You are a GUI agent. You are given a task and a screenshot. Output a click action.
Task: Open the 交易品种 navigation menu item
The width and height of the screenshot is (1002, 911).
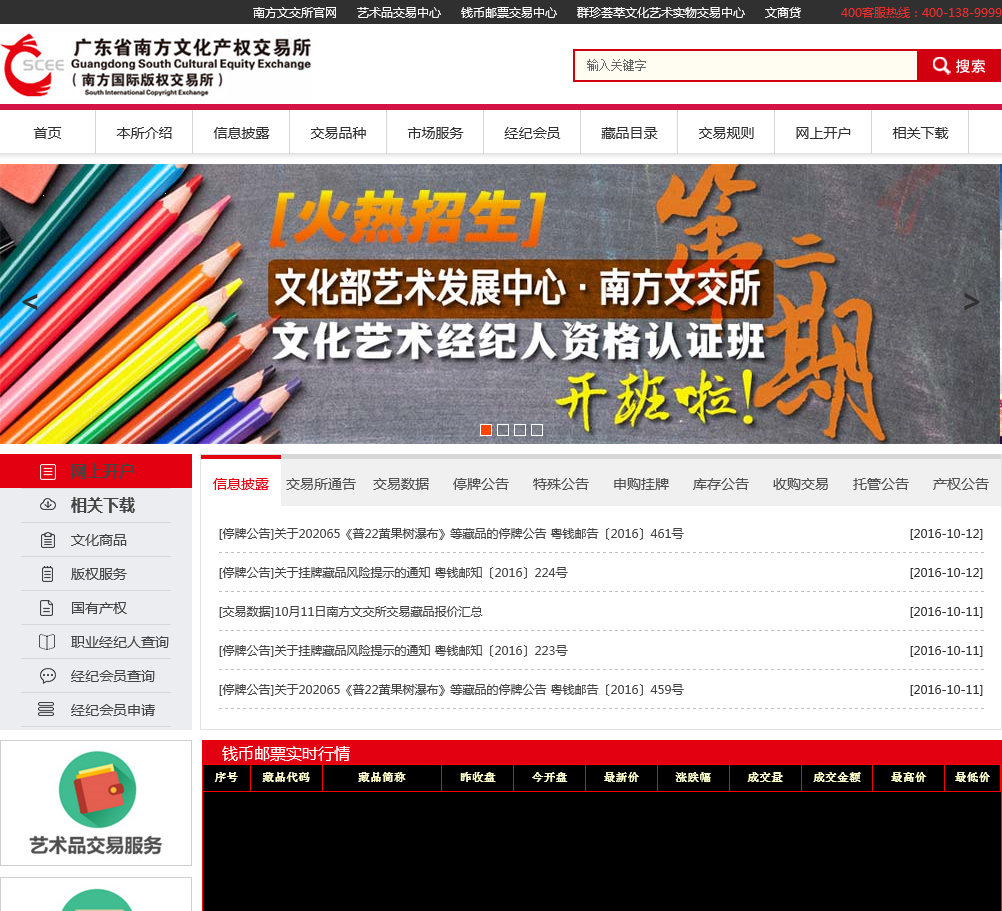click(x=338, y=133)
